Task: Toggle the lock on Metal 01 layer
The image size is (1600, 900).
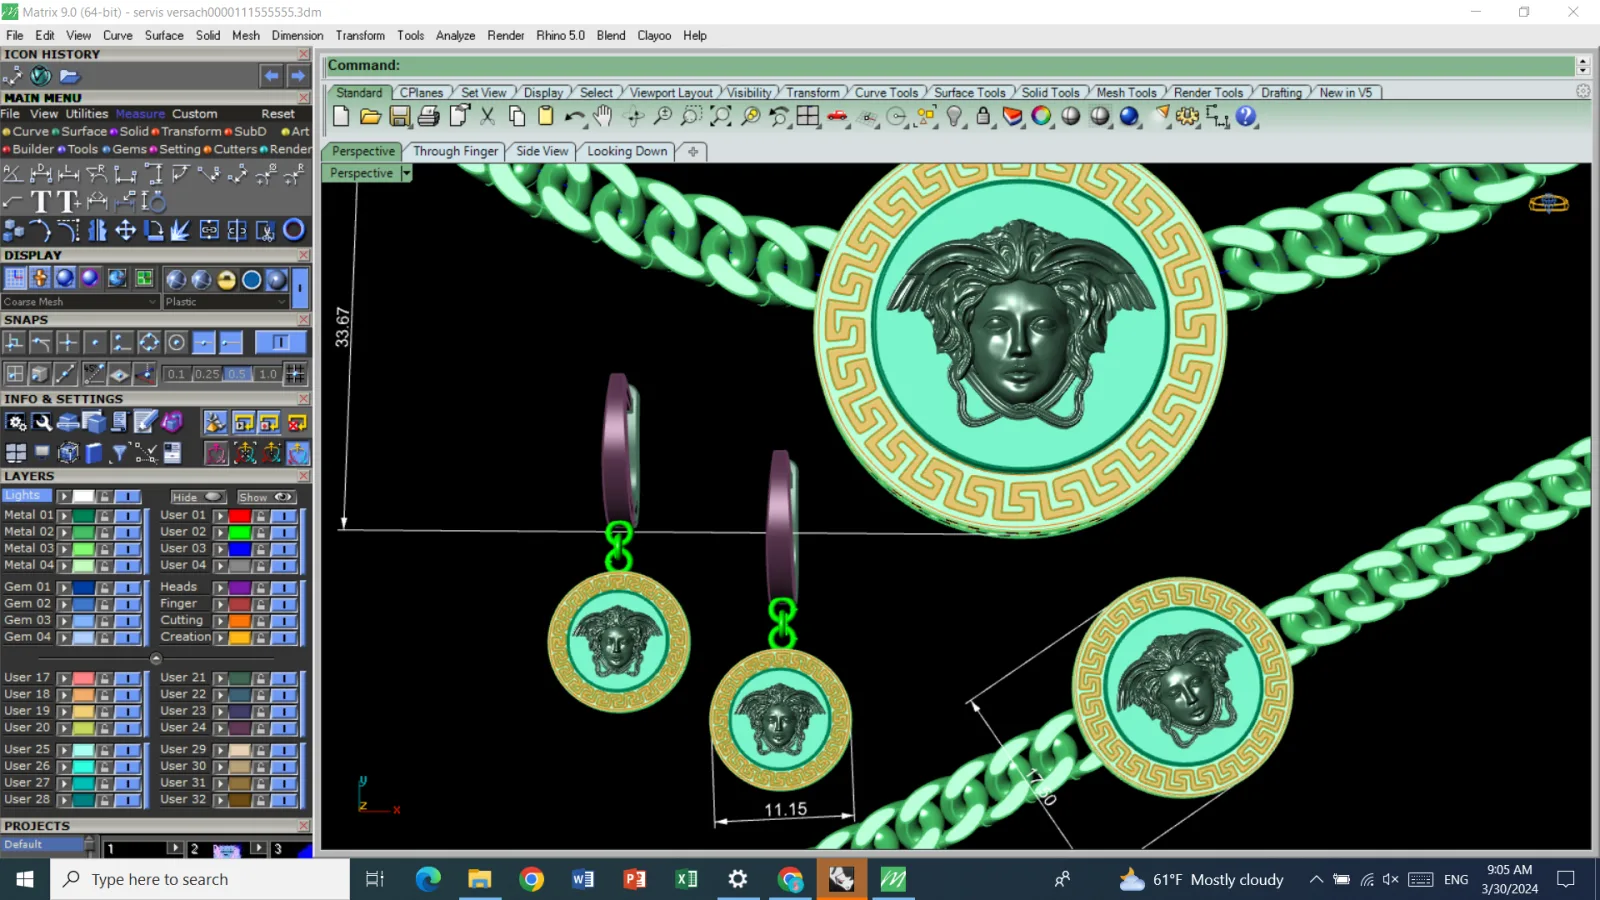Action: click(104, 516)
